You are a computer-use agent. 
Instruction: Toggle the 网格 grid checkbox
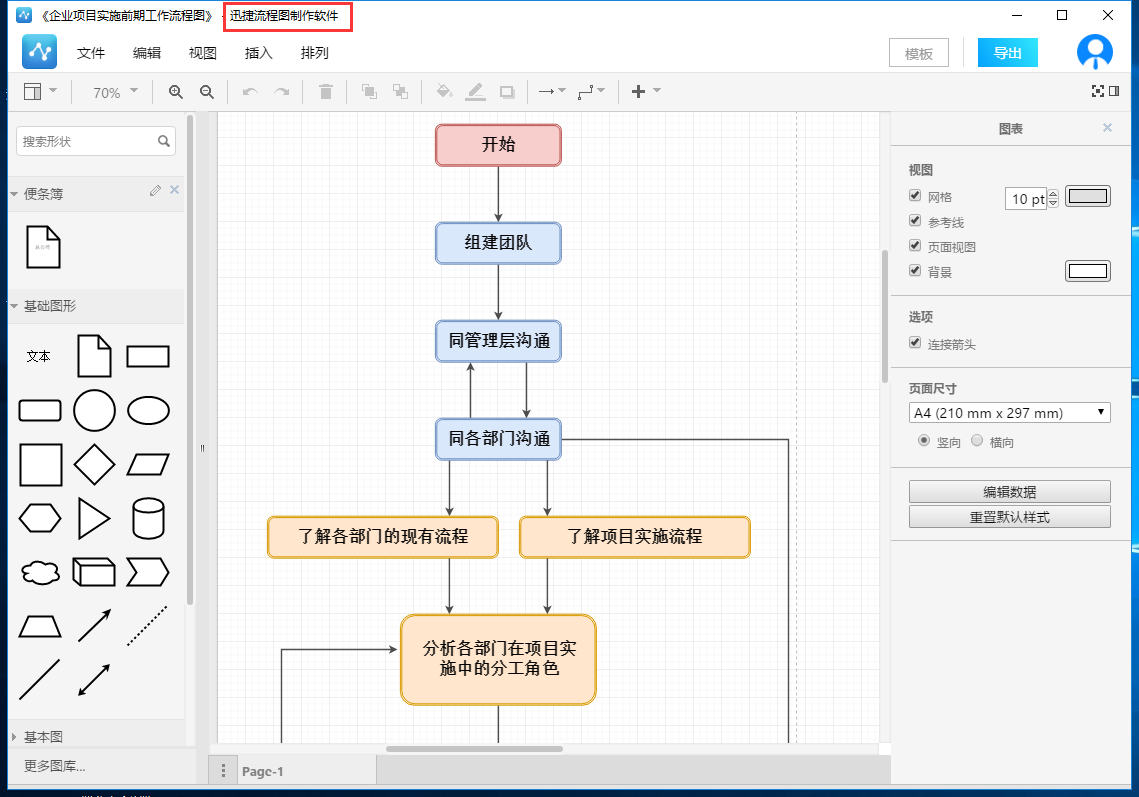[915, 196]
